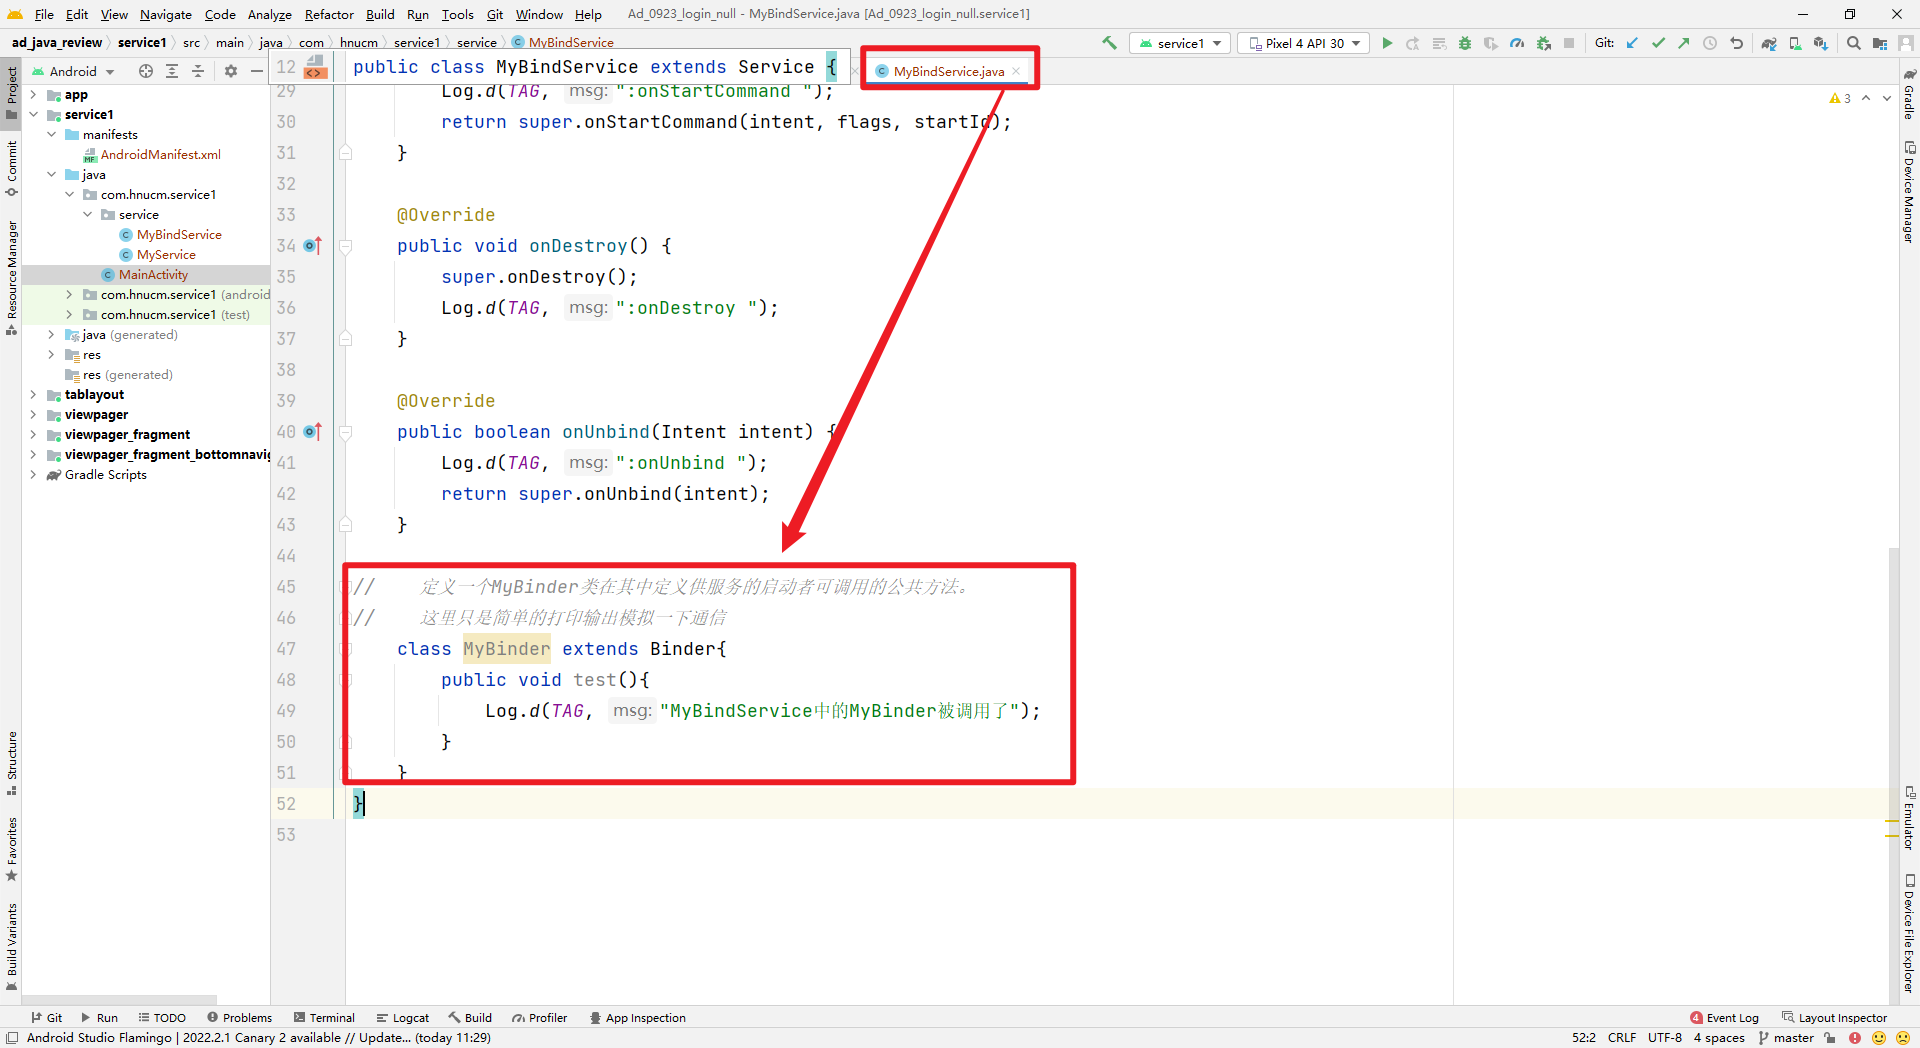Click the Apply Changes and Restart Activity icon
This screenshot has height=1048, width=1920.
click(1413, 43)
